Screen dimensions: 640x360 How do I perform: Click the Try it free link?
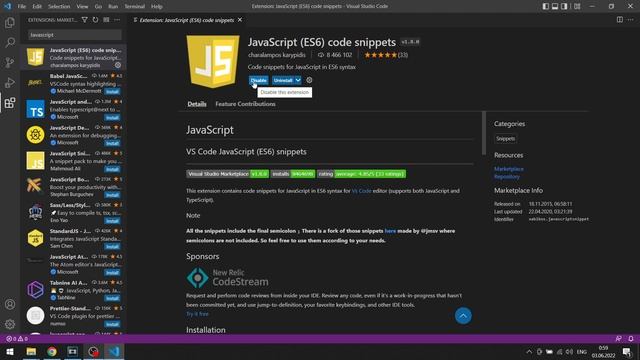[198, 314]
